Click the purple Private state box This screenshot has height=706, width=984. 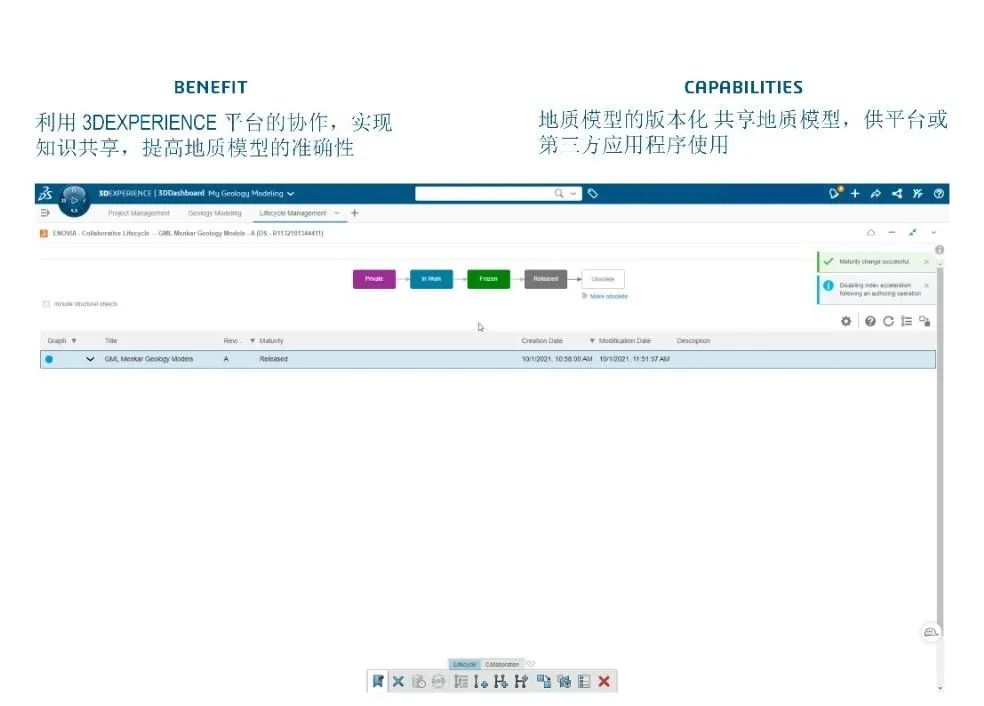click(x=374, y=279)
